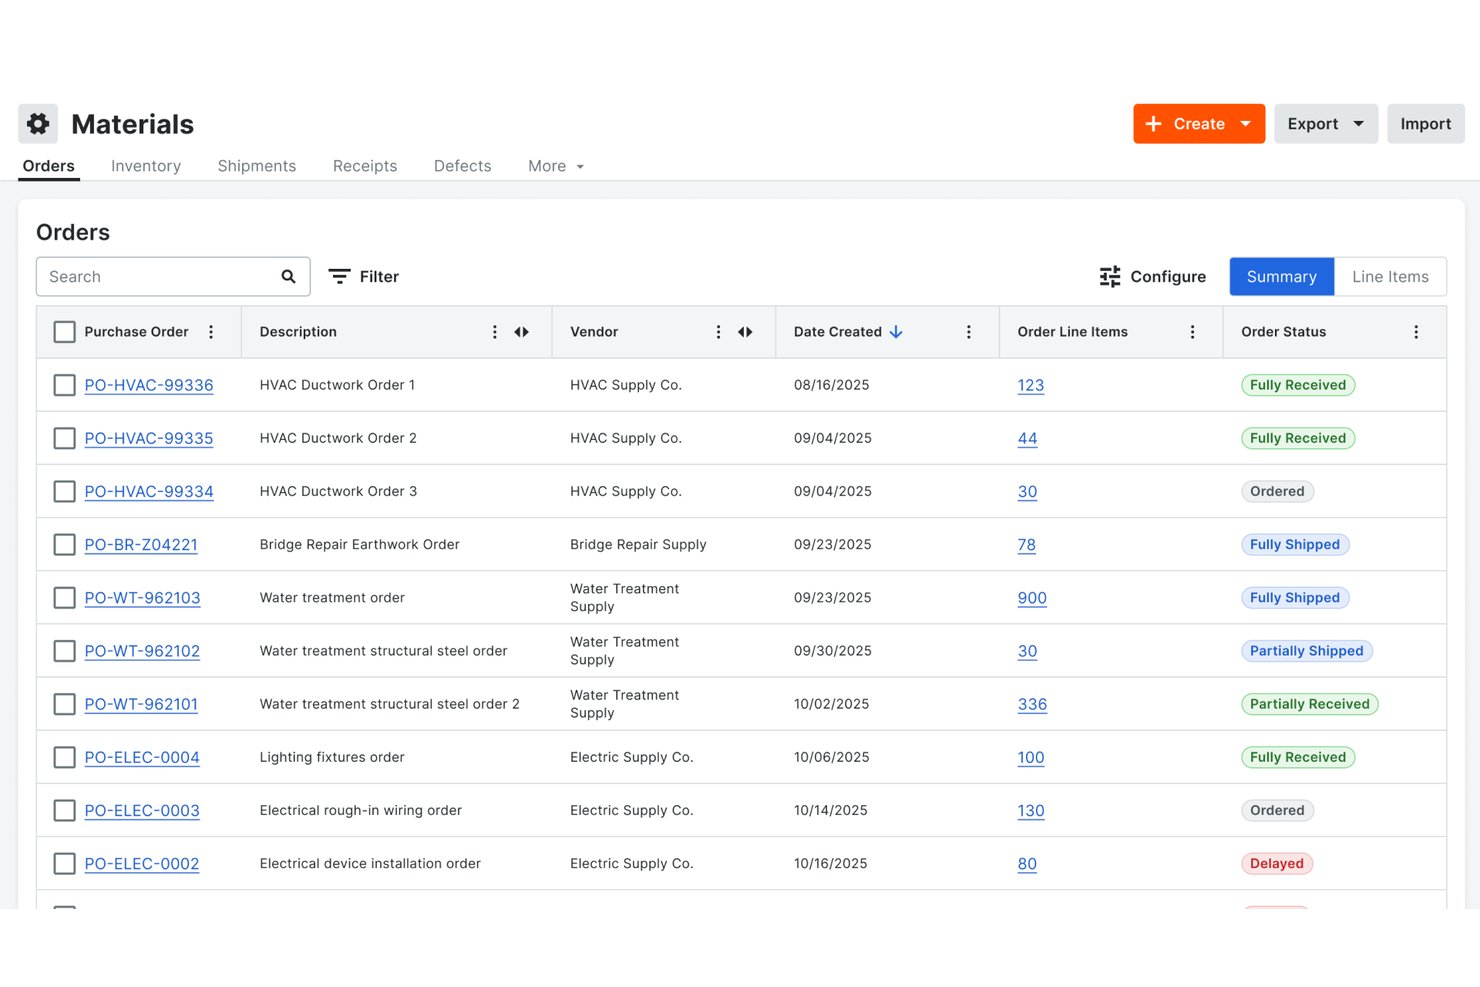
Task: Open Purchase Order column options menu
Action: click(211, 332)
